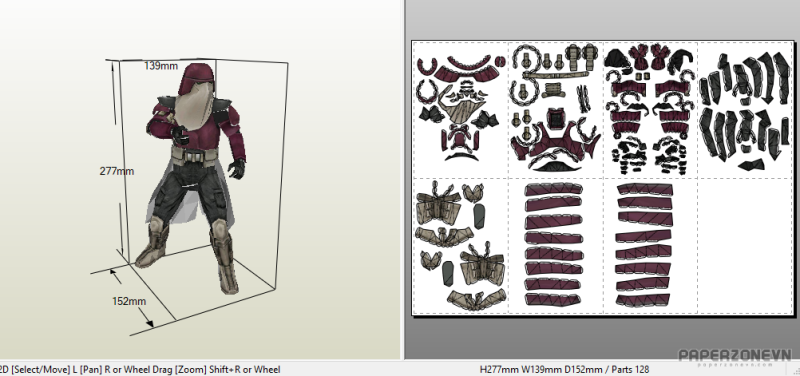Click the empty blank pattern page
The image size is (800, 376).
[x=744, y=246]
